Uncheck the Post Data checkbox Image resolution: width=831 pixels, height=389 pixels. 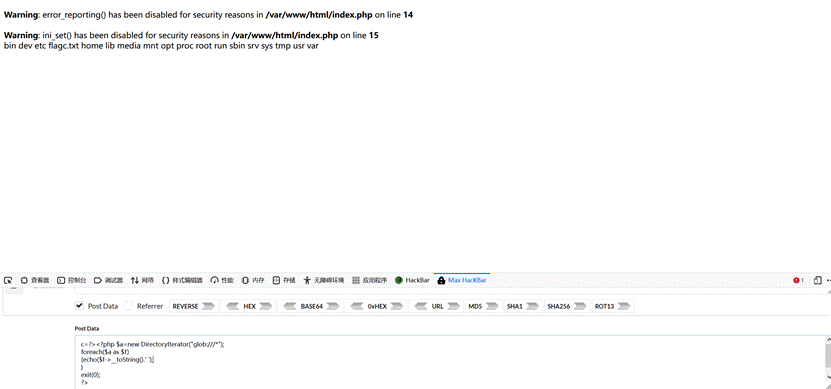point(79,306)
